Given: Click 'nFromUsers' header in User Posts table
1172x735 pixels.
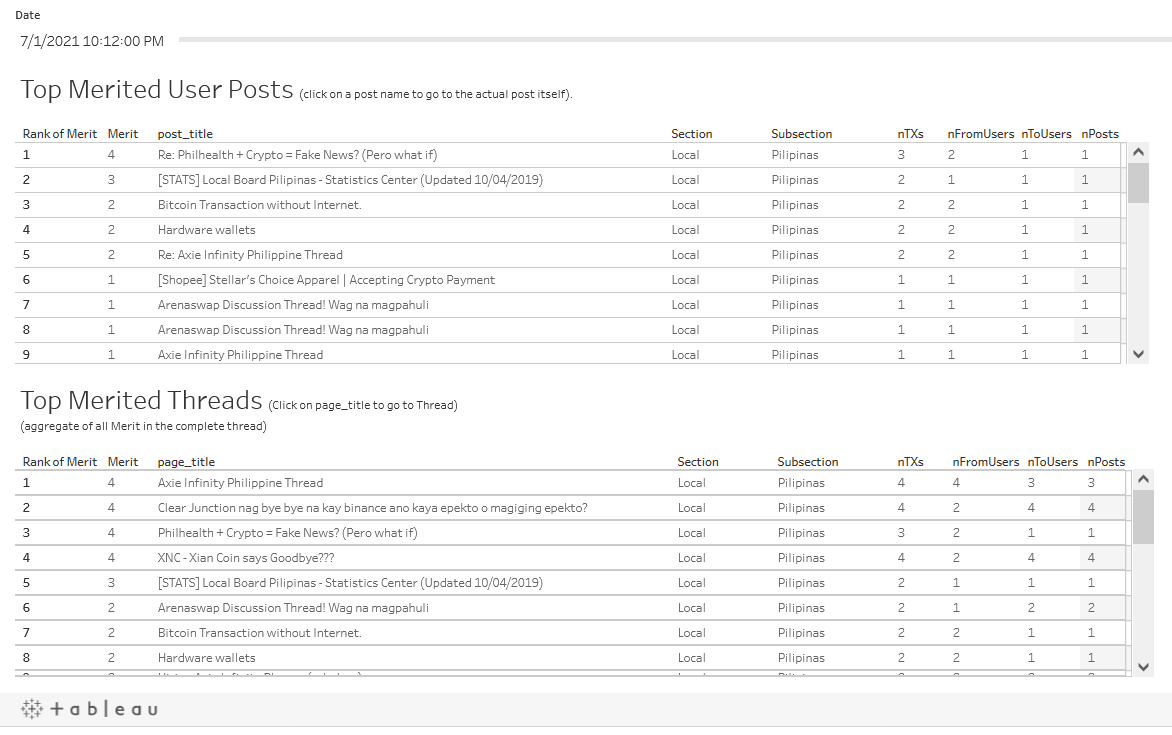Looking at the screenshot, I should pos(981,134).
